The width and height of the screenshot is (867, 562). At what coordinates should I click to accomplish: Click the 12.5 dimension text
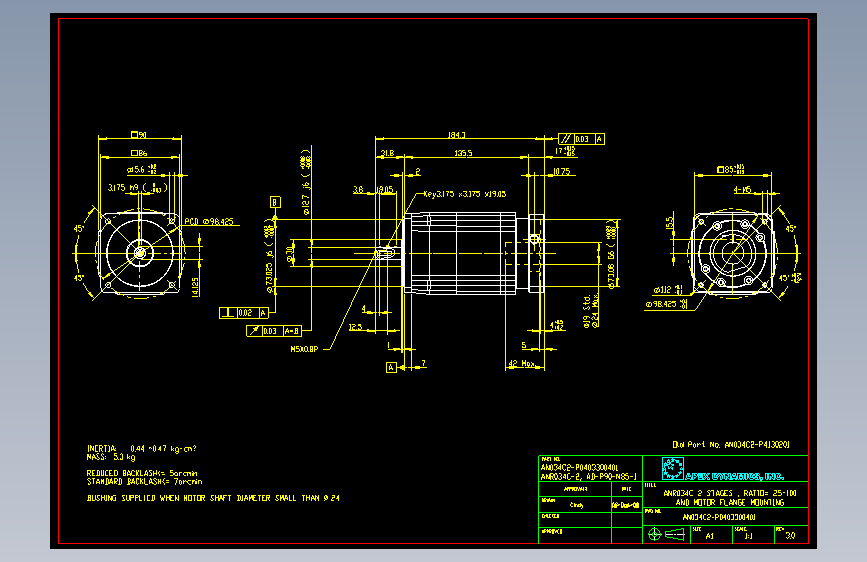pyautogui.click(x=355, y=327)
